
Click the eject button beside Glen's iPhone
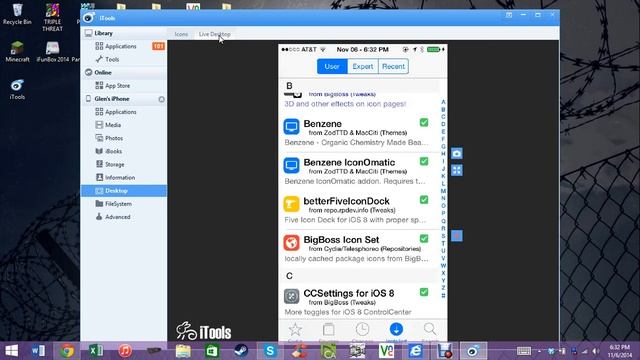[162, 99]
